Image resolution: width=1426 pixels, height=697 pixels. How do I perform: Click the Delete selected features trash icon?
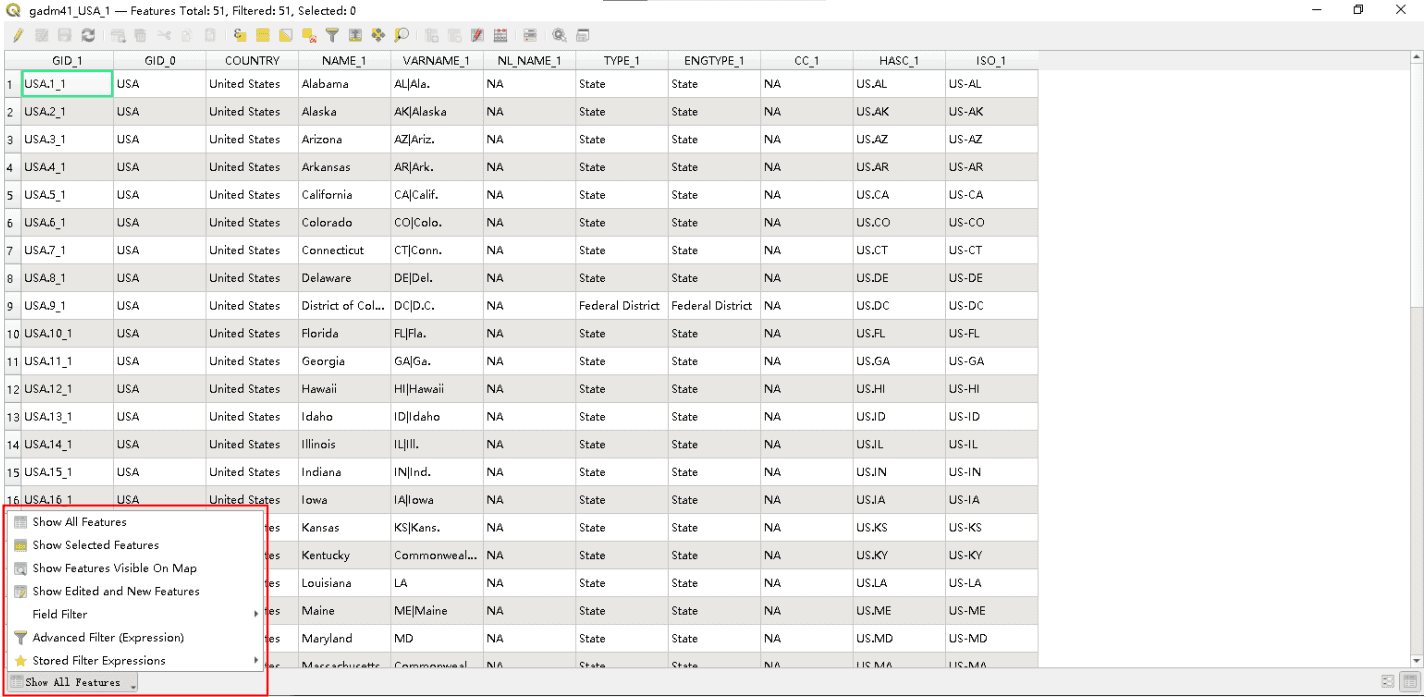tap(140, 35)
